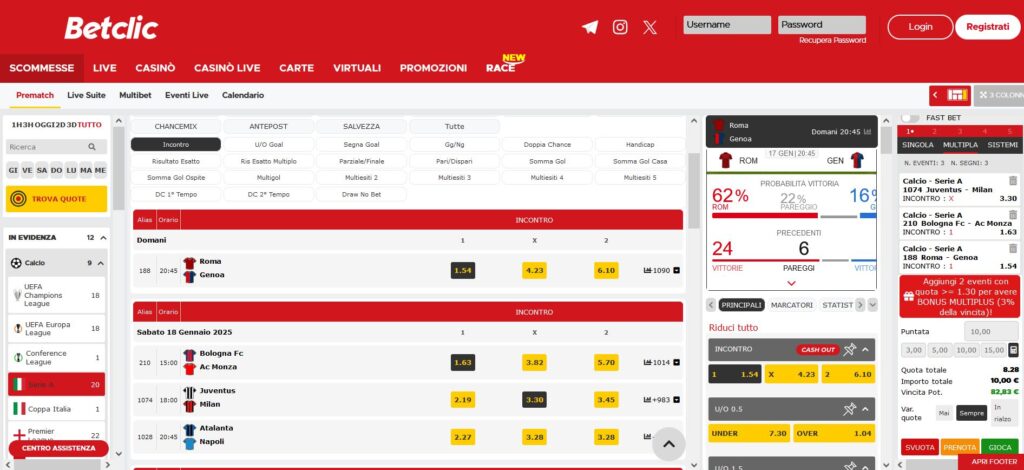Image resolution: width=1024 pixels, height=470 pixels.
Task: Collapse the INCONTRO market panel
Action: point(867,349)
